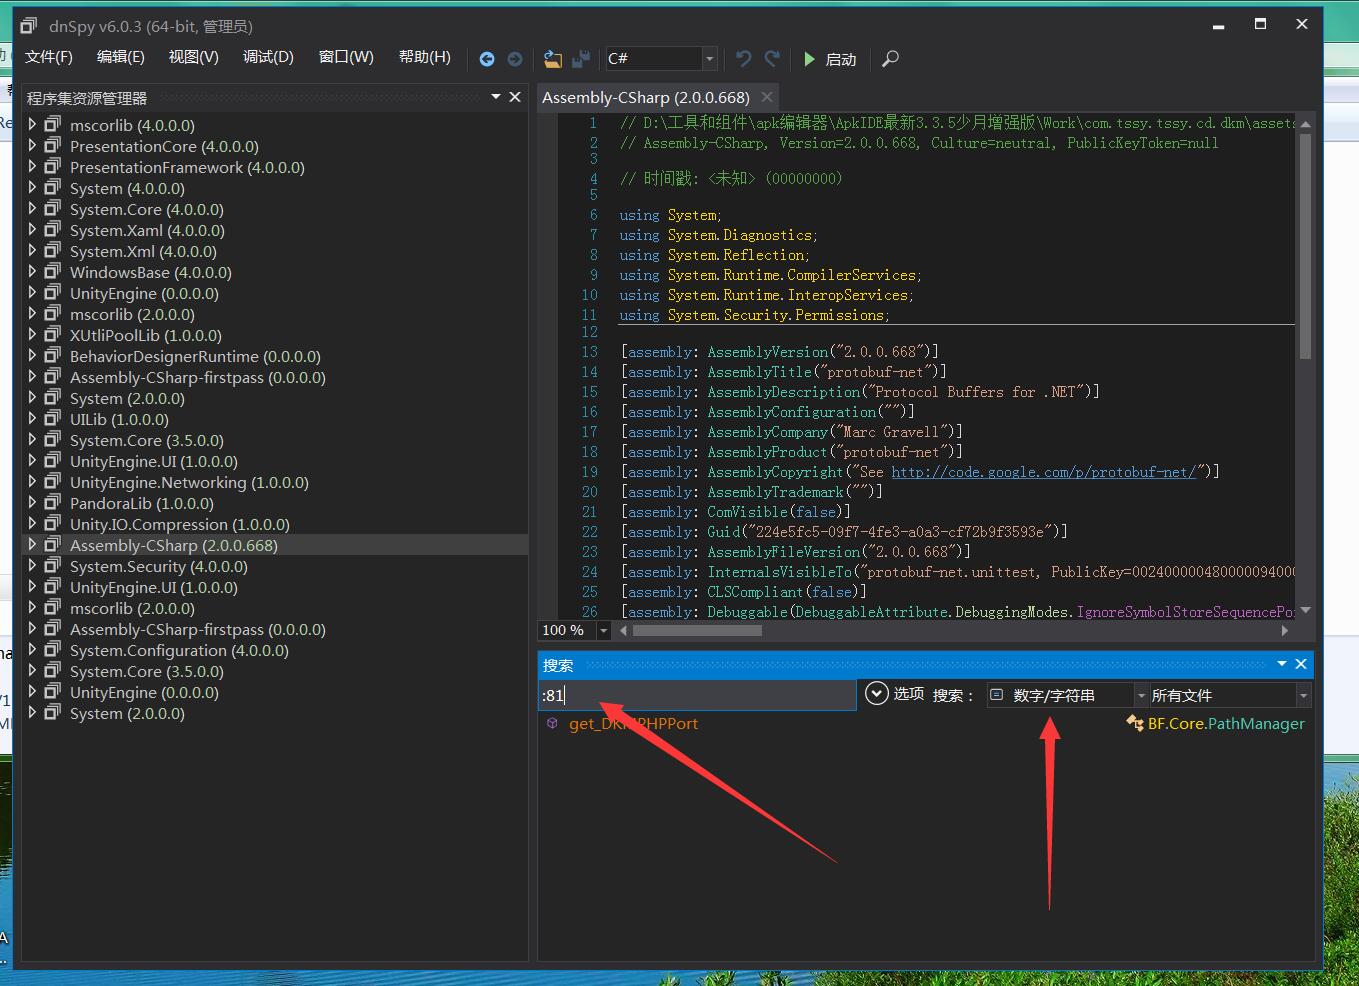Open the 所有文件 search scope dropdown

click(x=1303, y=695)
